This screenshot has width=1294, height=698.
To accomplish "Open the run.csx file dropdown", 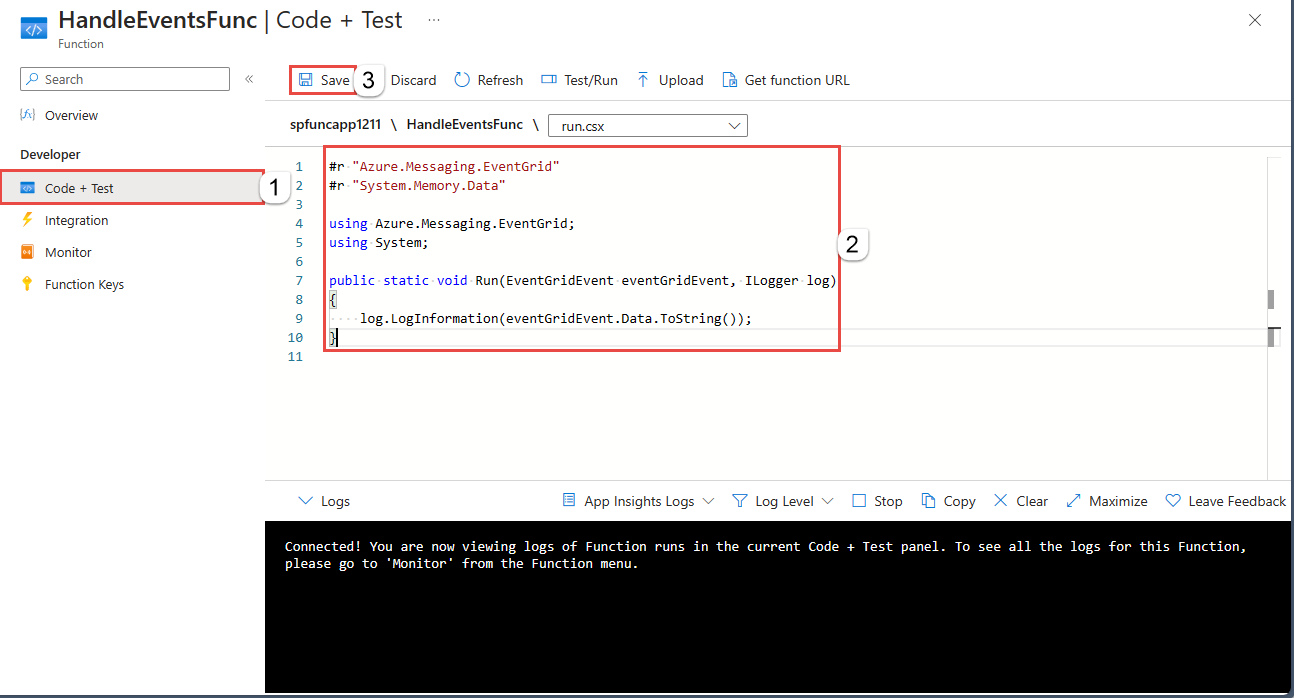I will coord(648,126).
